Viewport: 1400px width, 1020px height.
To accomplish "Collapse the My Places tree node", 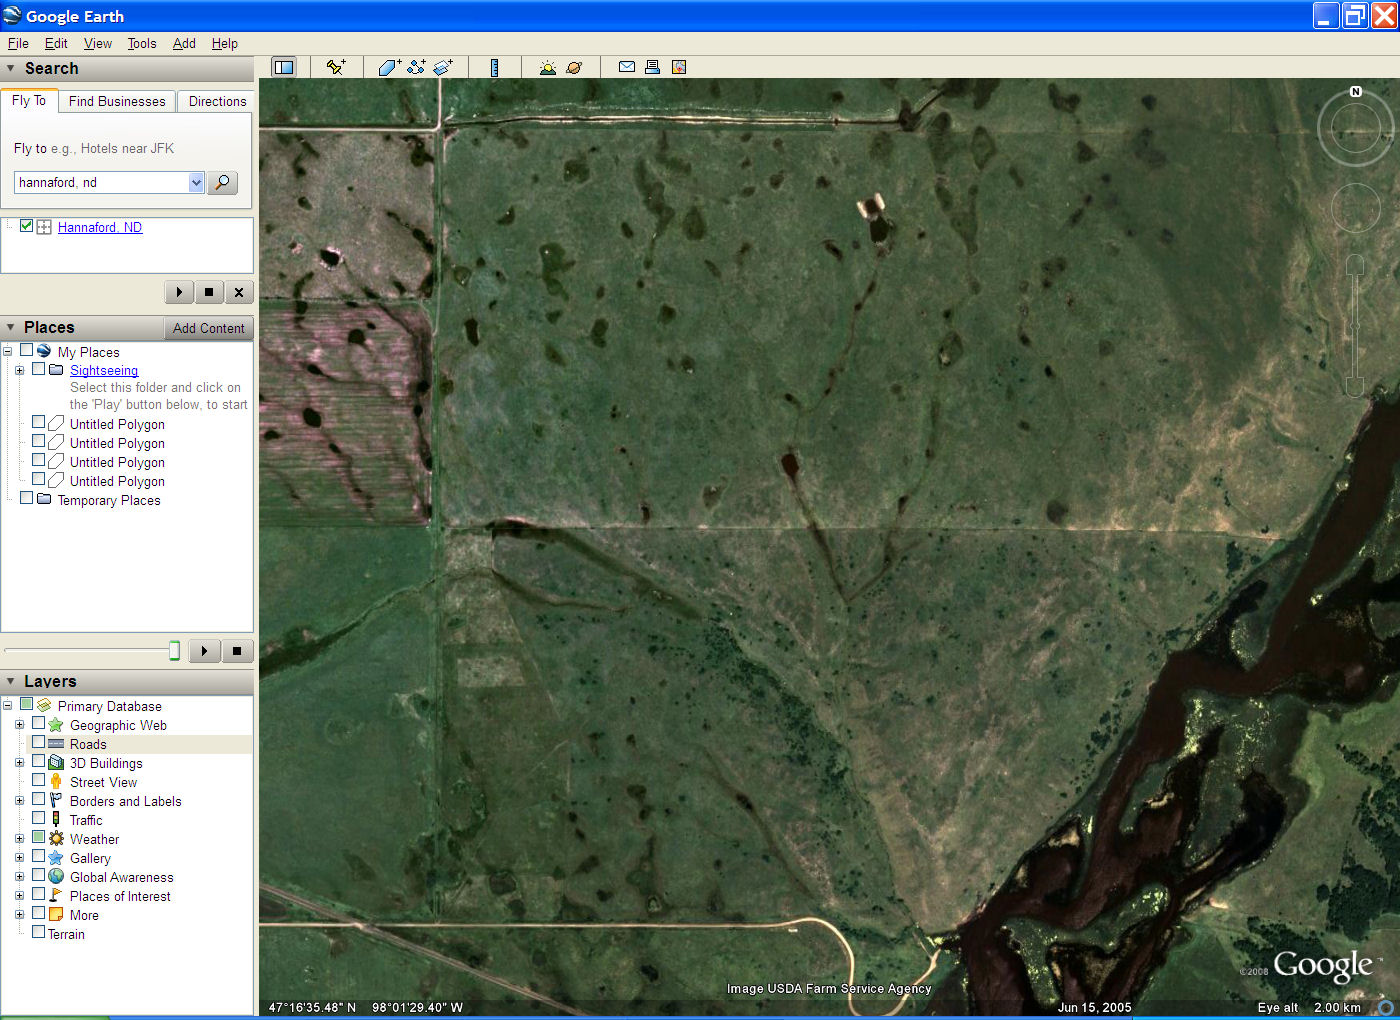I will [7, 351].
